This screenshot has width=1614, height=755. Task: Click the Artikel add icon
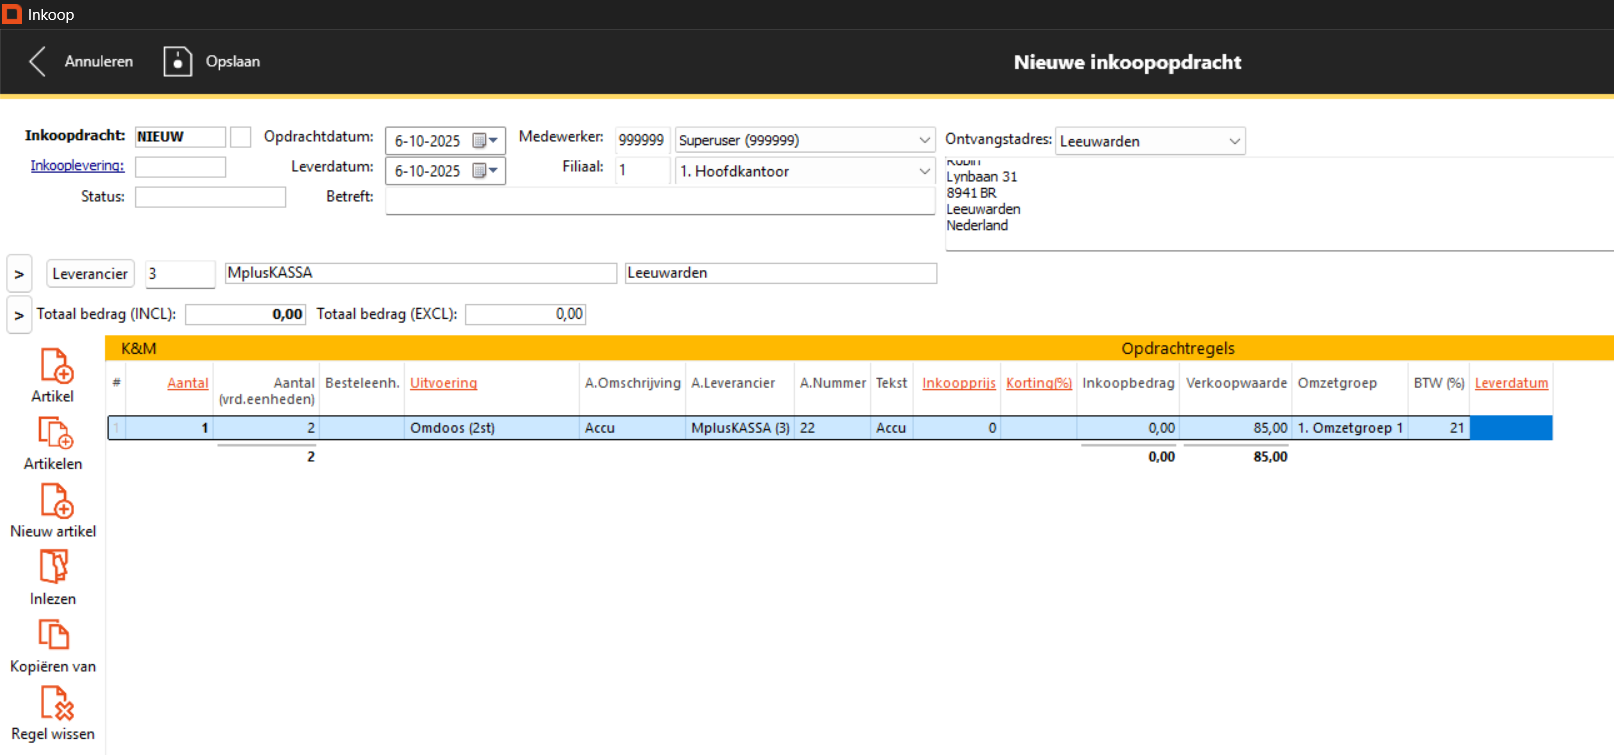(55, 366)
